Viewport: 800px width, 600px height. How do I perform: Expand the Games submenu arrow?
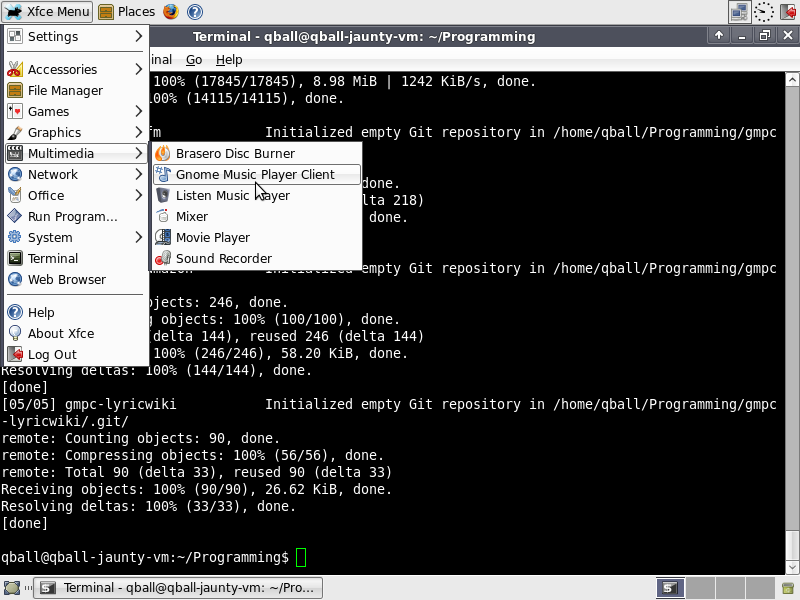139,111
